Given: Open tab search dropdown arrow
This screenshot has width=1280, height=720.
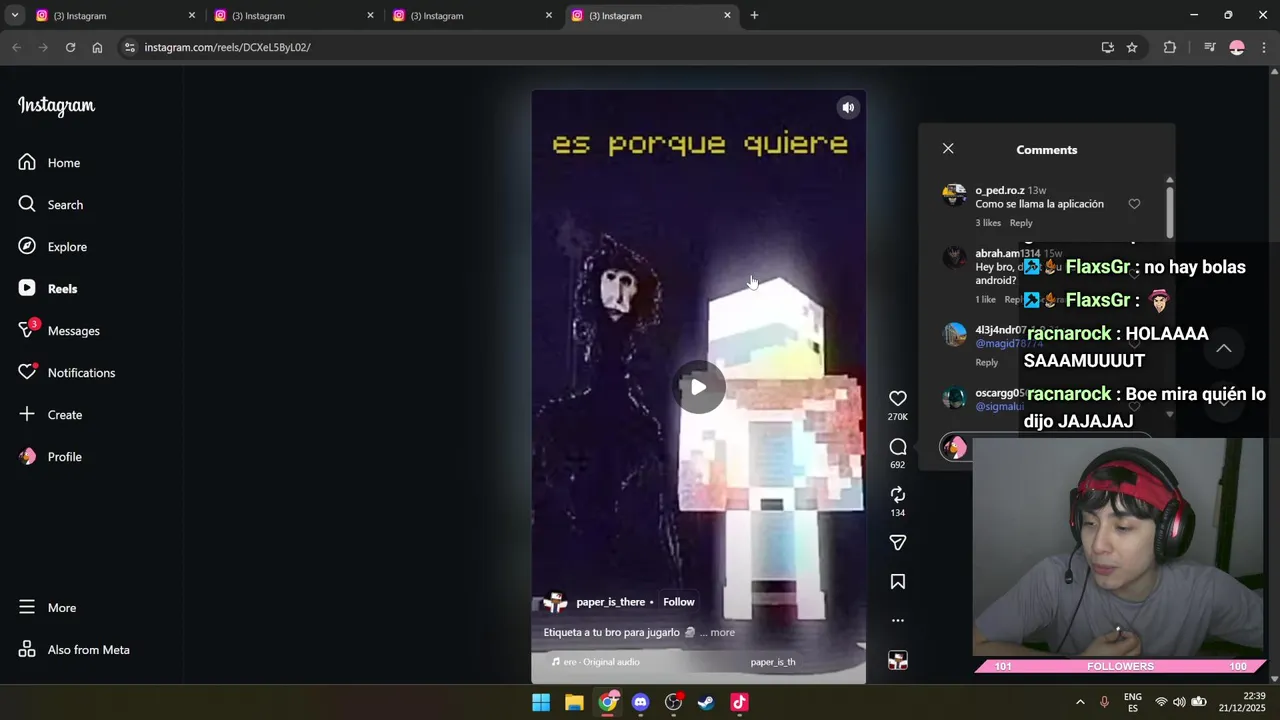Looking at the screenshot, I should click(14, 16).
